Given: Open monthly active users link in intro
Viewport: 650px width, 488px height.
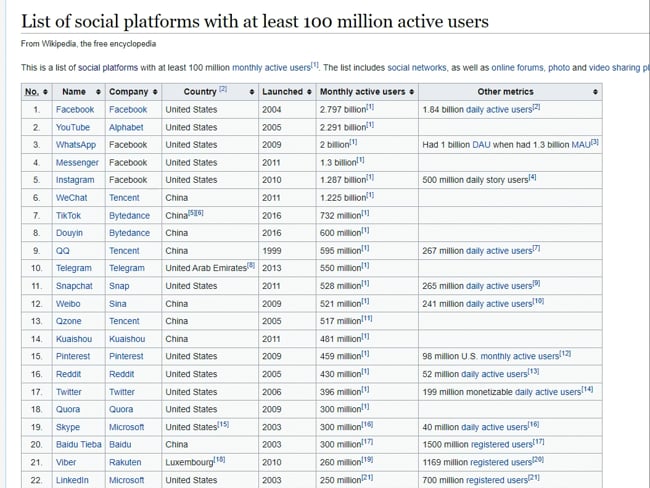Looking at the screenshot, I should [271, 68].
